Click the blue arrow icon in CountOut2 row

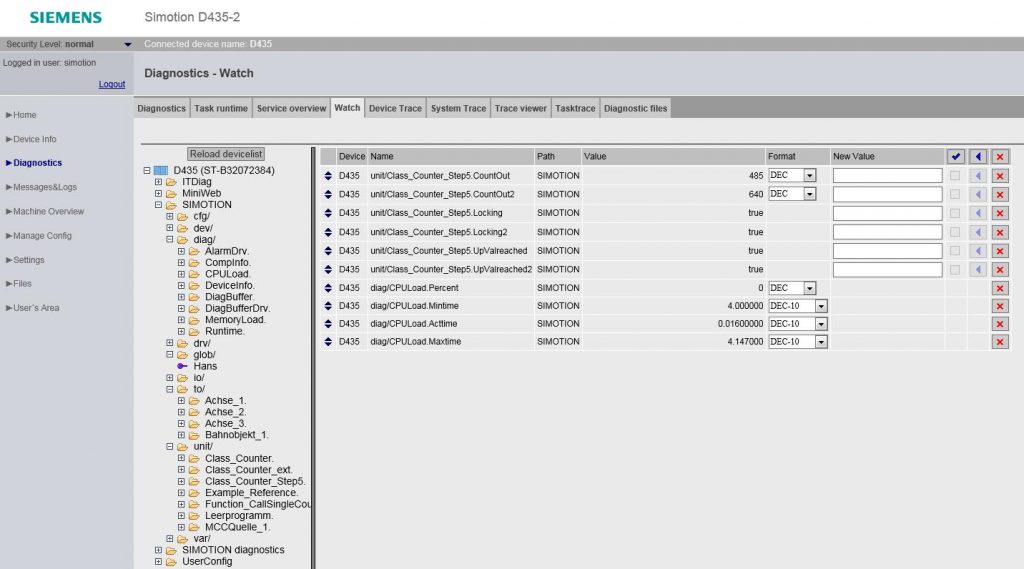pyautogui.click(x=978, y=194)
